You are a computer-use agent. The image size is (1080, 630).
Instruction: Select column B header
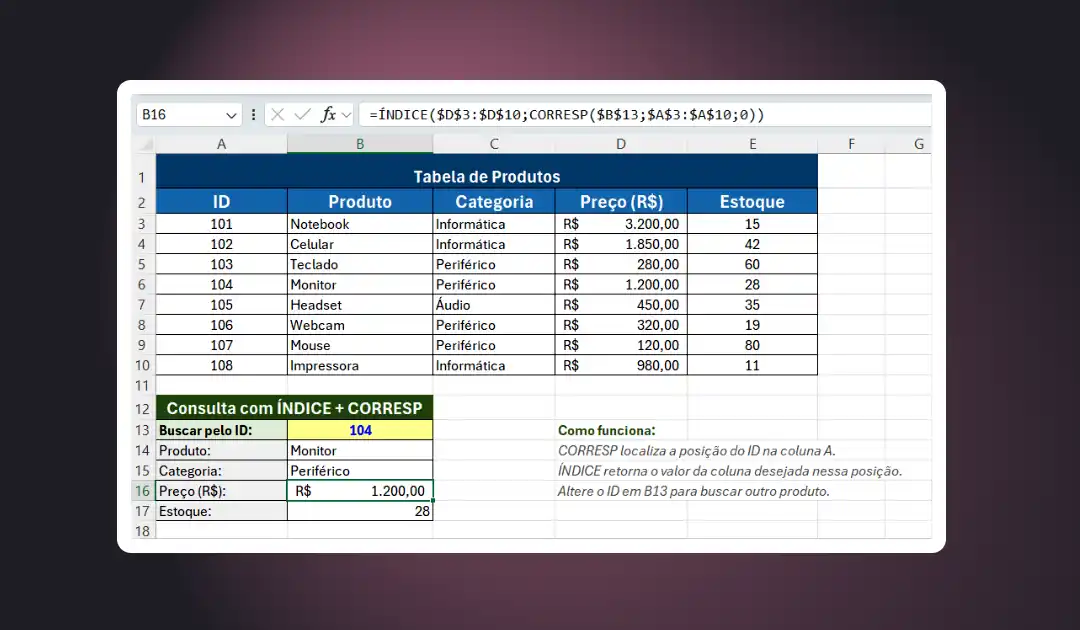[360, 144]
